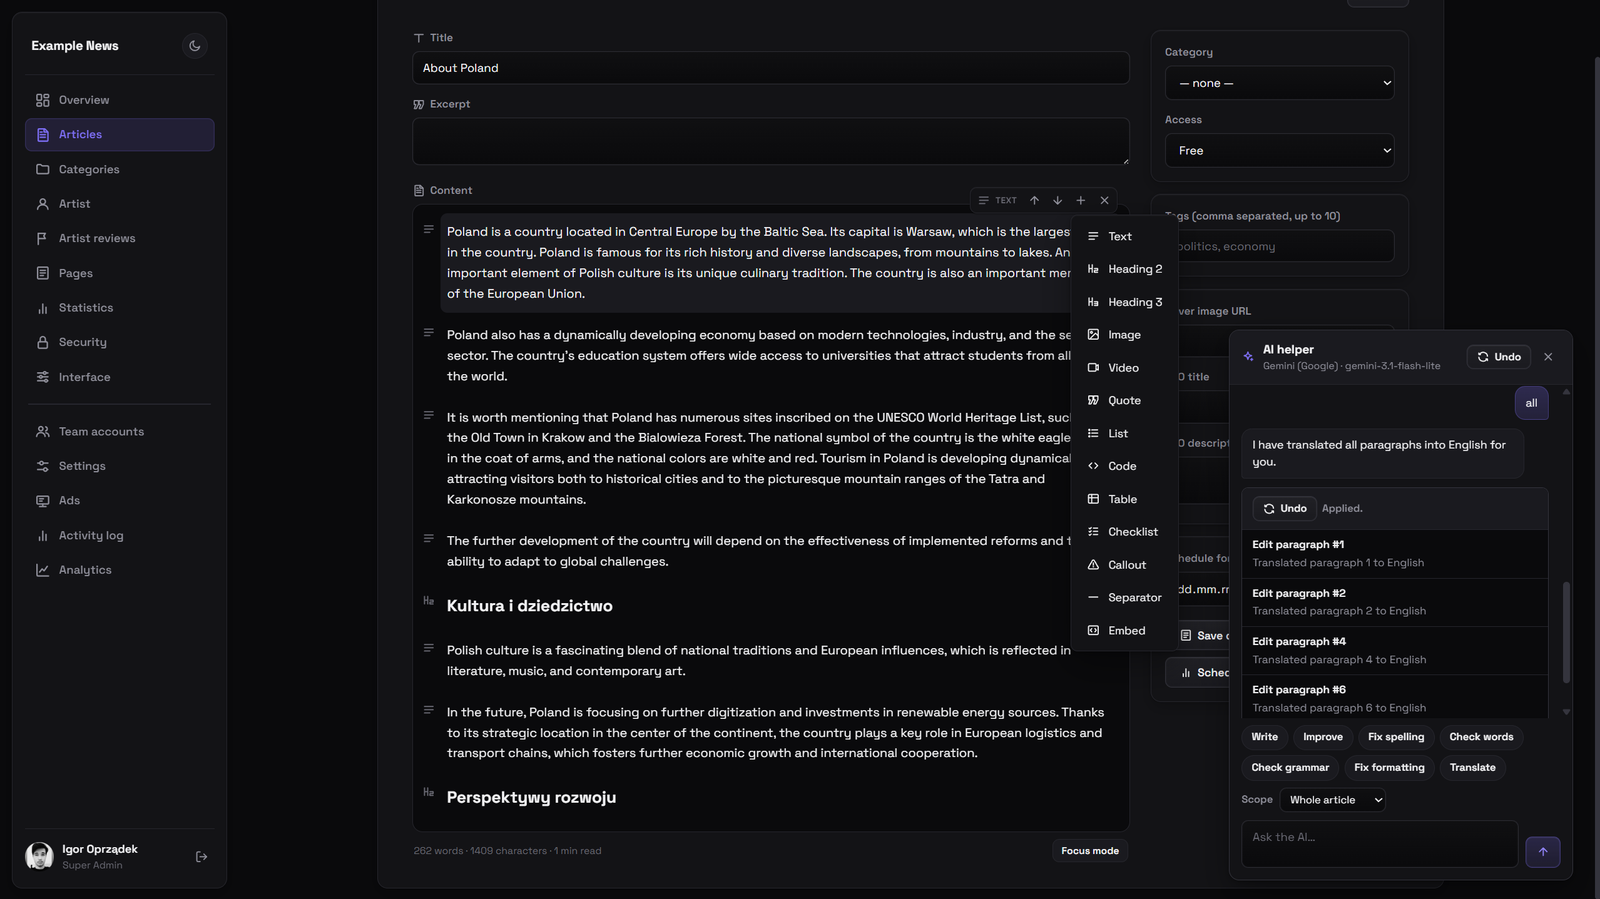The height and width of the screenshot is (899, 1600).
Task: Open the Access dropdown showing Free
Action: [x=1279, y=151]
